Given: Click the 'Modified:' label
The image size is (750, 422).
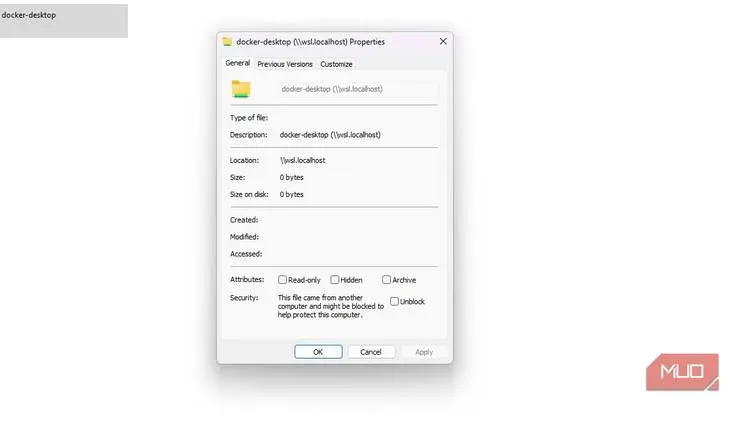Looking at the screenshot, I should [244, 237].
